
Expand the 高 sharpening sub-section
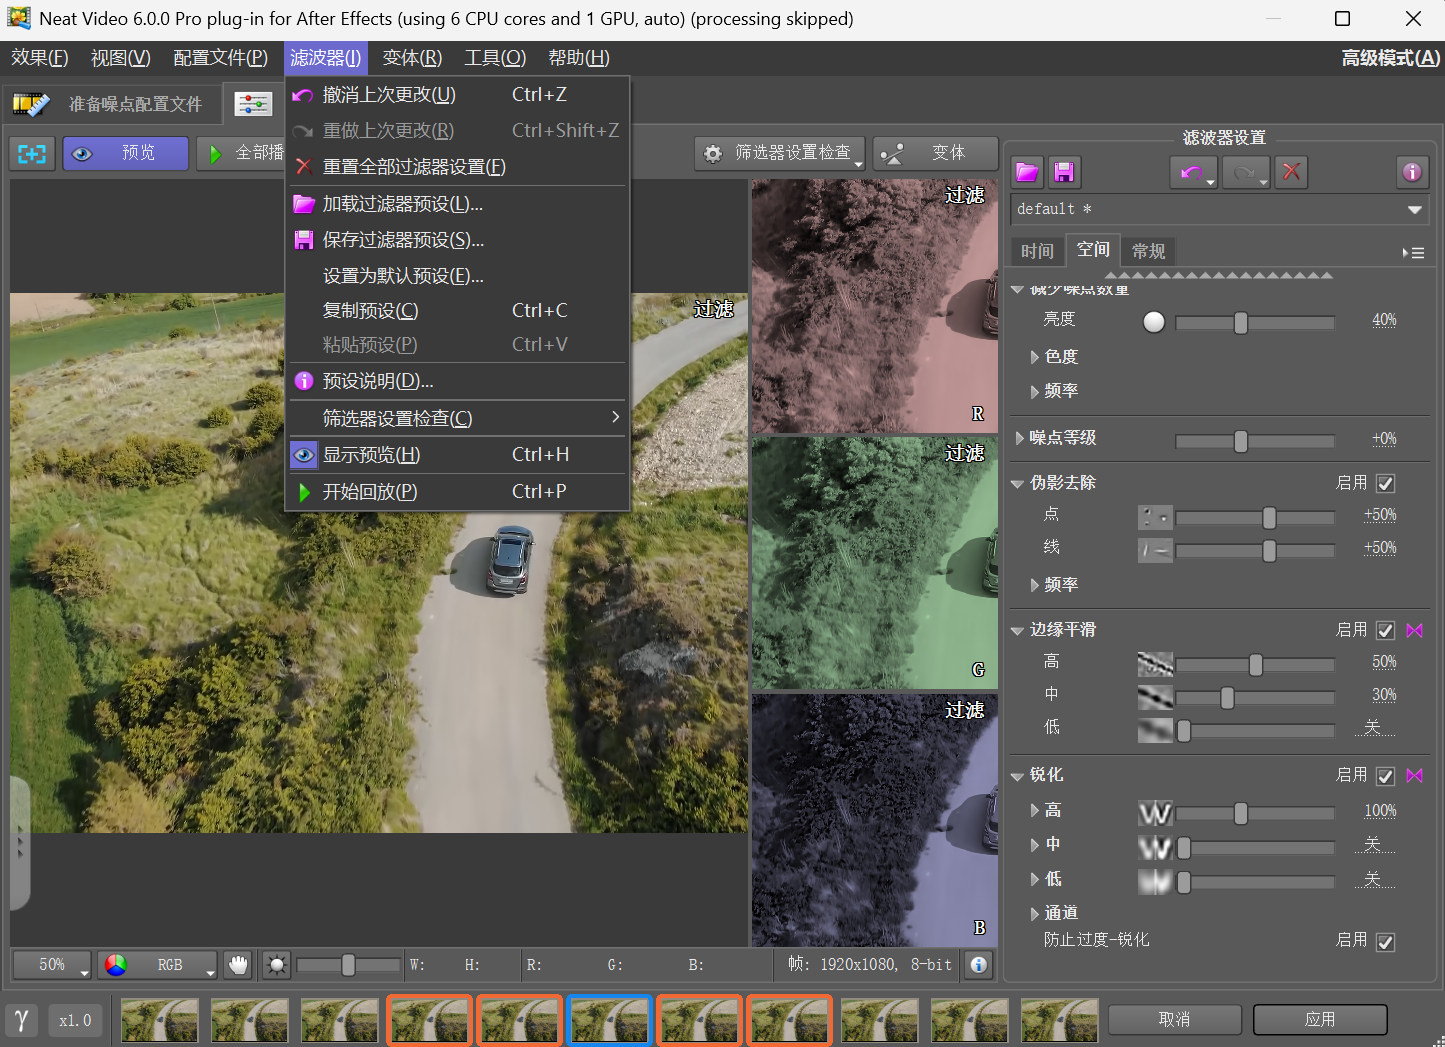pos(1035,811)
